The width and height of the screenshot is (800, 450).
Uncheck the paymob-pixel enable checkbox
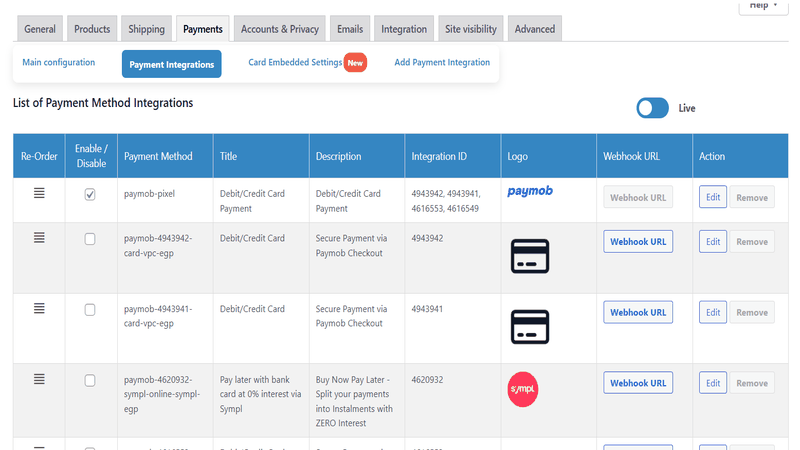click(x=90, y=195)
